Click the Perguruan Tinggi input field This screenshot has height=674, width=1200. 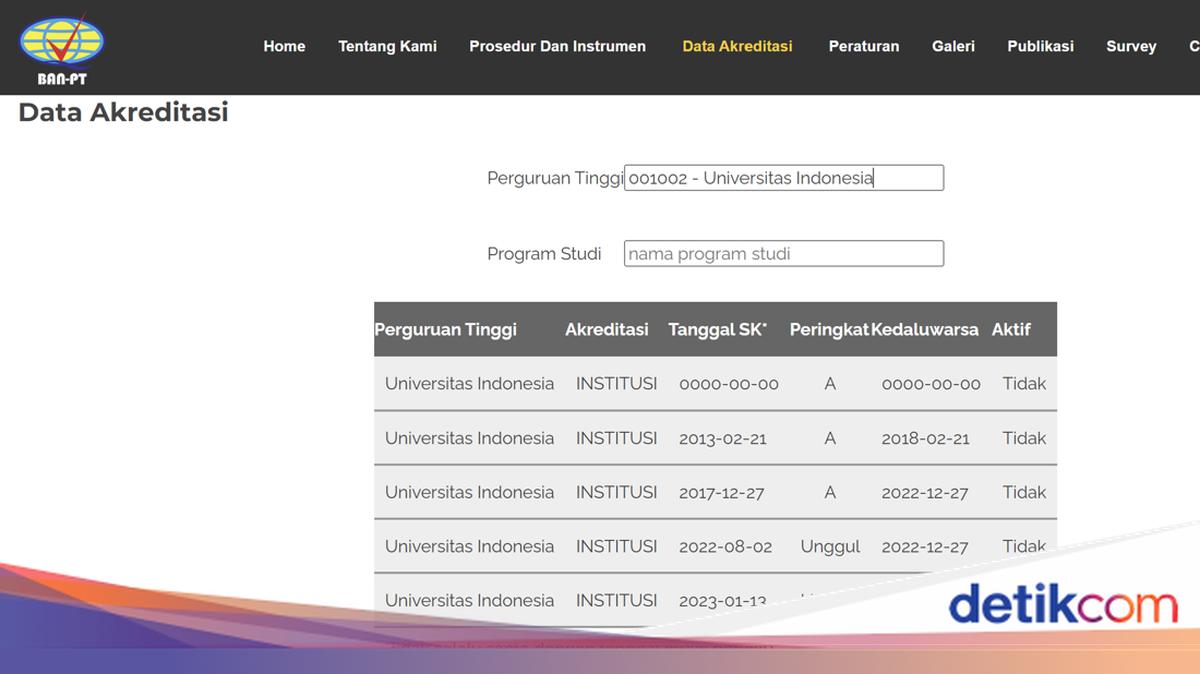click(x=783, y=178)
